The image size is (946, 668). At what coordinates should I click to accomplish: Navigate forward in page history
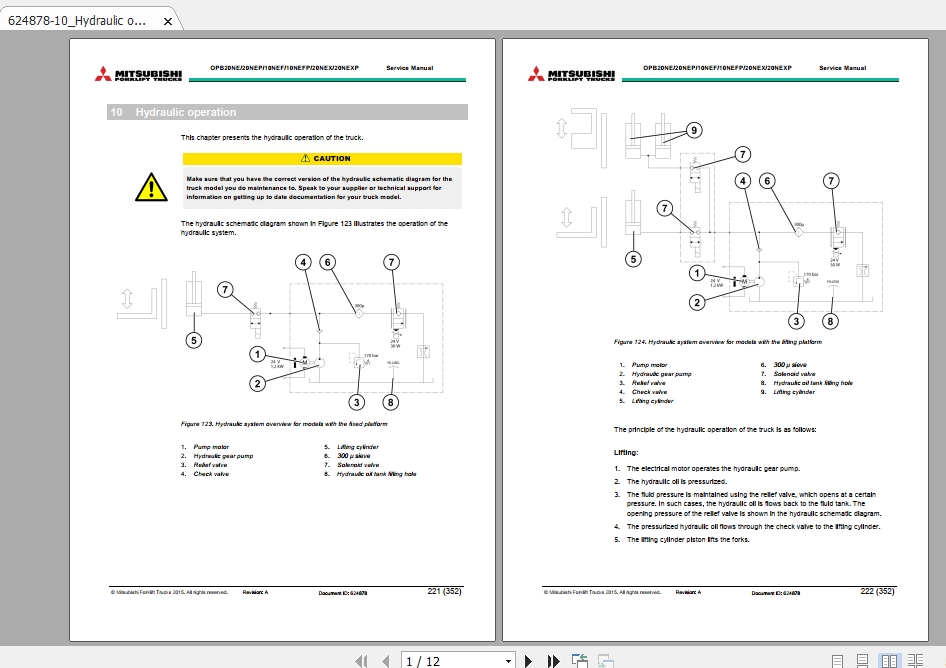604,660
